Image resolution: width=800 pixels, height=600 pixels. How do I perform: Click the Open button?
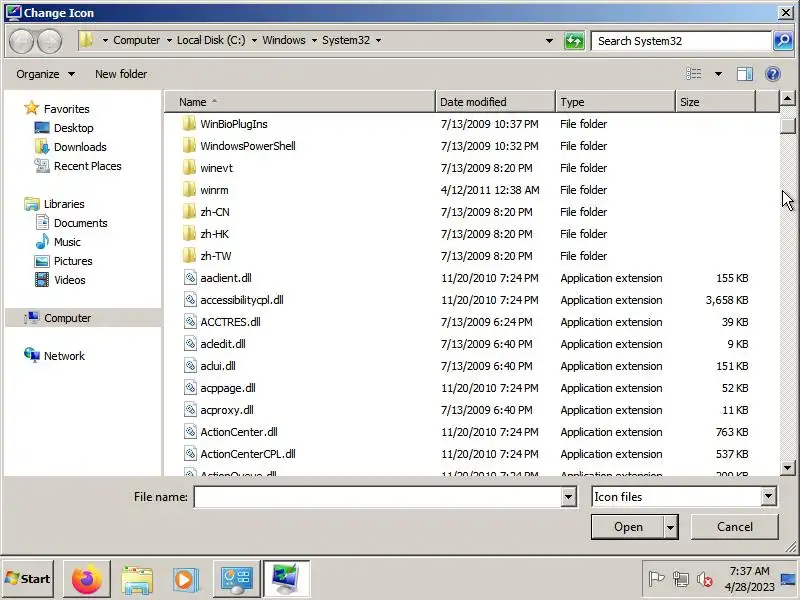coord(628,527)
